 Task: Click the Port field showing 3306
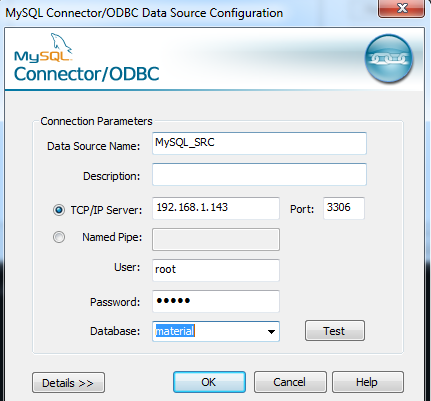tap(344, 208)
